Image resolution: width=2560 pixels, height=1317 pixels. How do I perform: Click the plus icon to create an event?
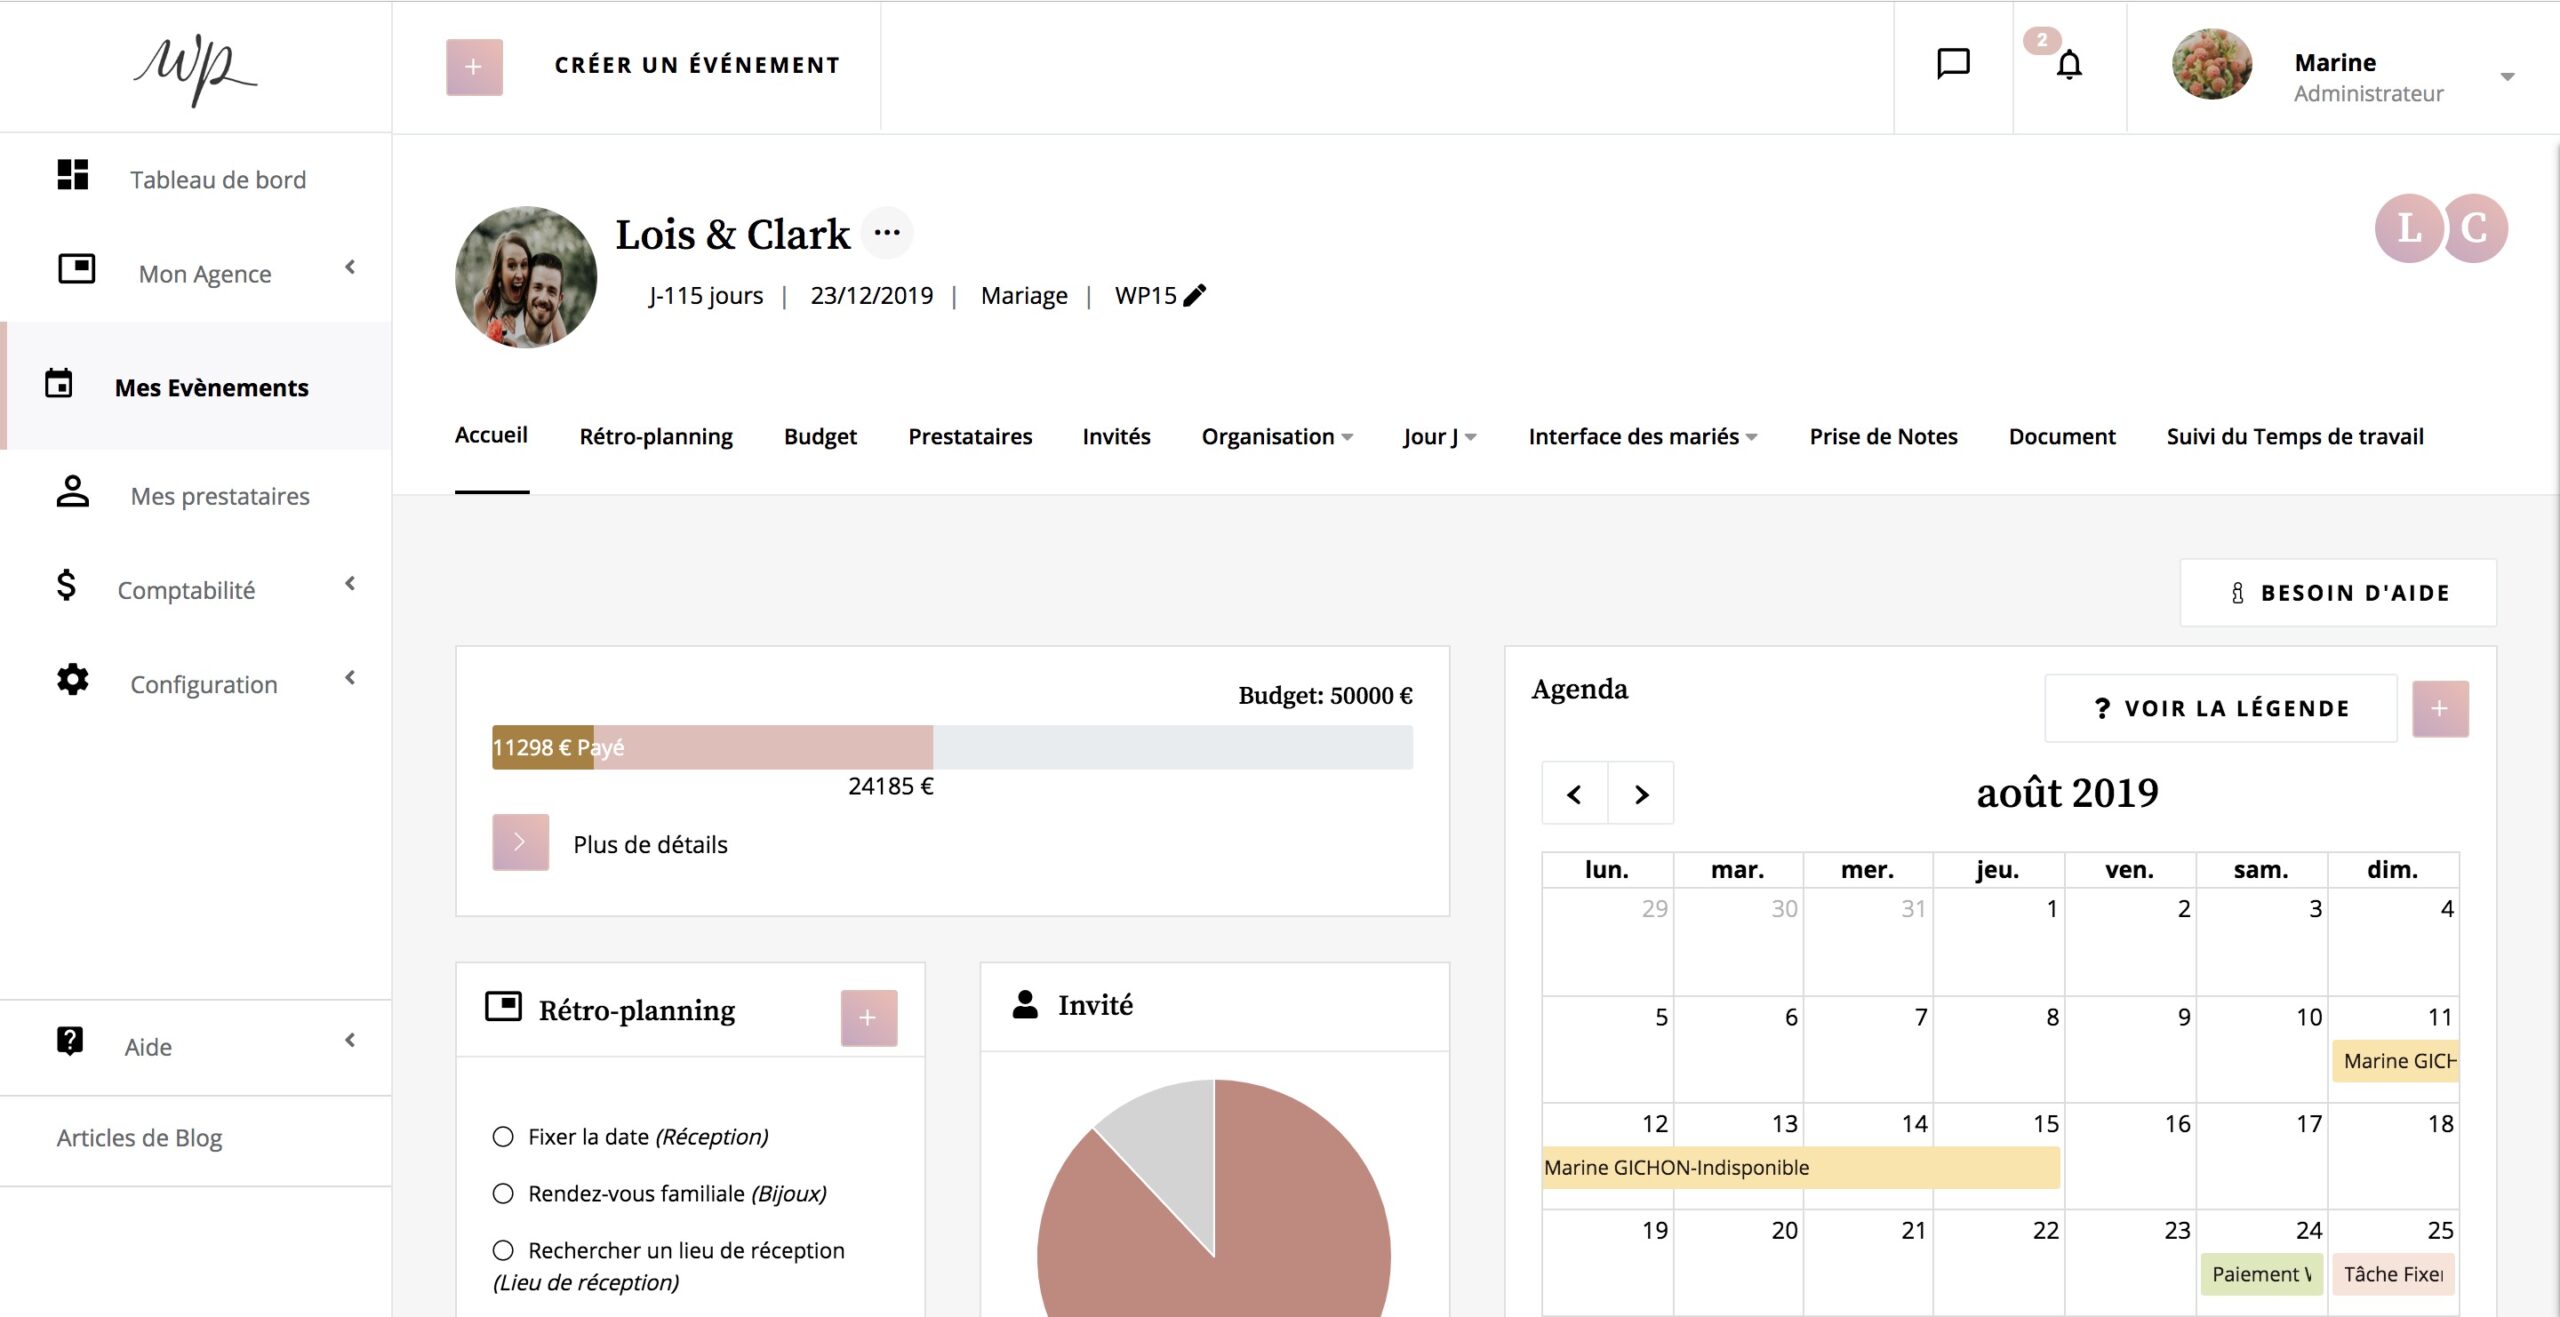point(474,67)
